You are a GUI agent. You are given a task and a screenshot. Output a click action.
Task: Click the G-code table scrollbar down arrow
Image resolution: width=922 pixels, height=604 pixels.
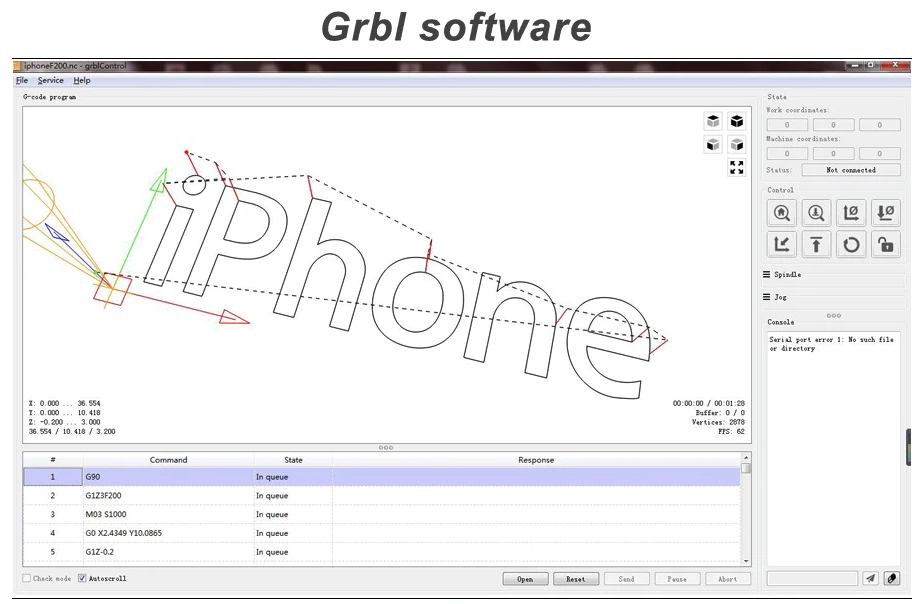(x=746, y=561)
